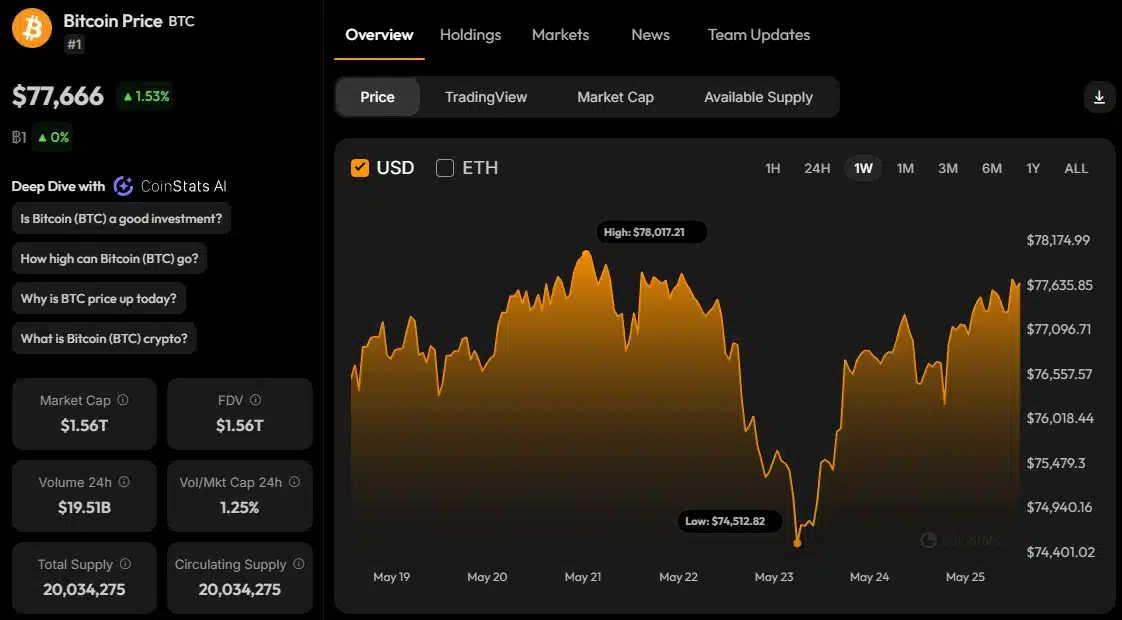Click the Low: $74,512.82 label
The image size is (1122, 620).
[729, 521]
